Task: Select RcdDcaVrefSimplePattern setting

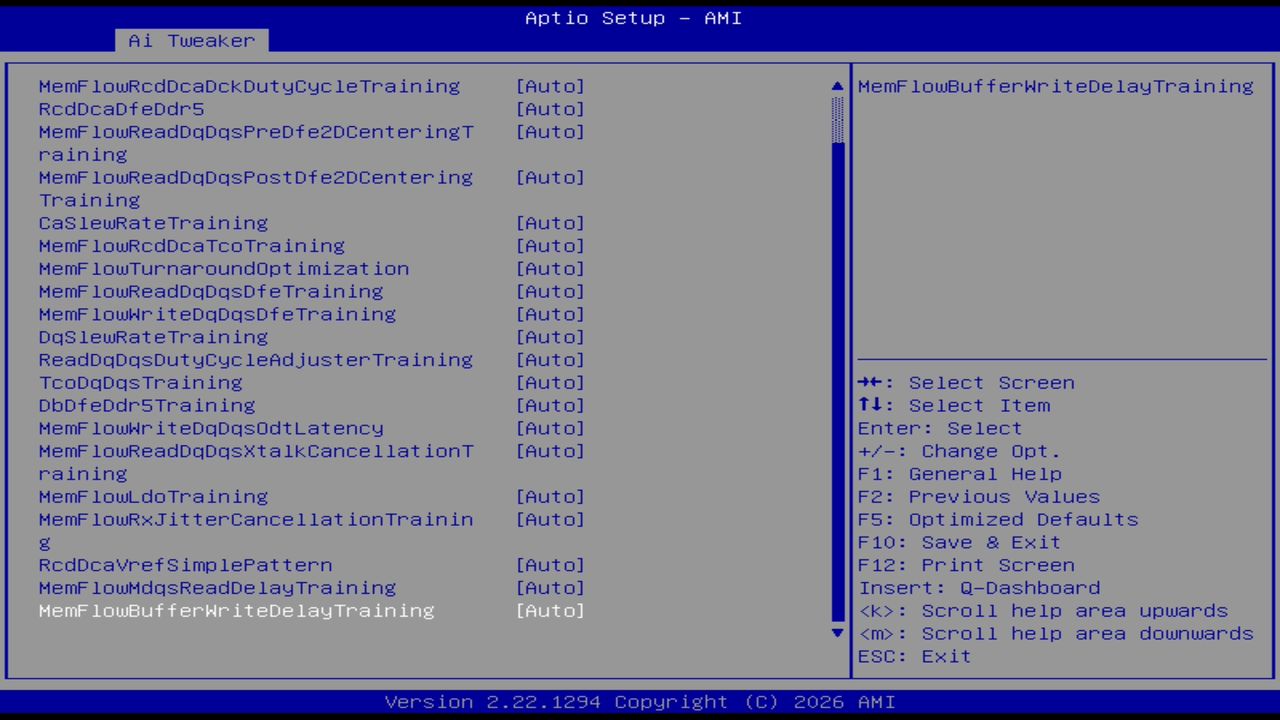Action: [x=185, y=565]
